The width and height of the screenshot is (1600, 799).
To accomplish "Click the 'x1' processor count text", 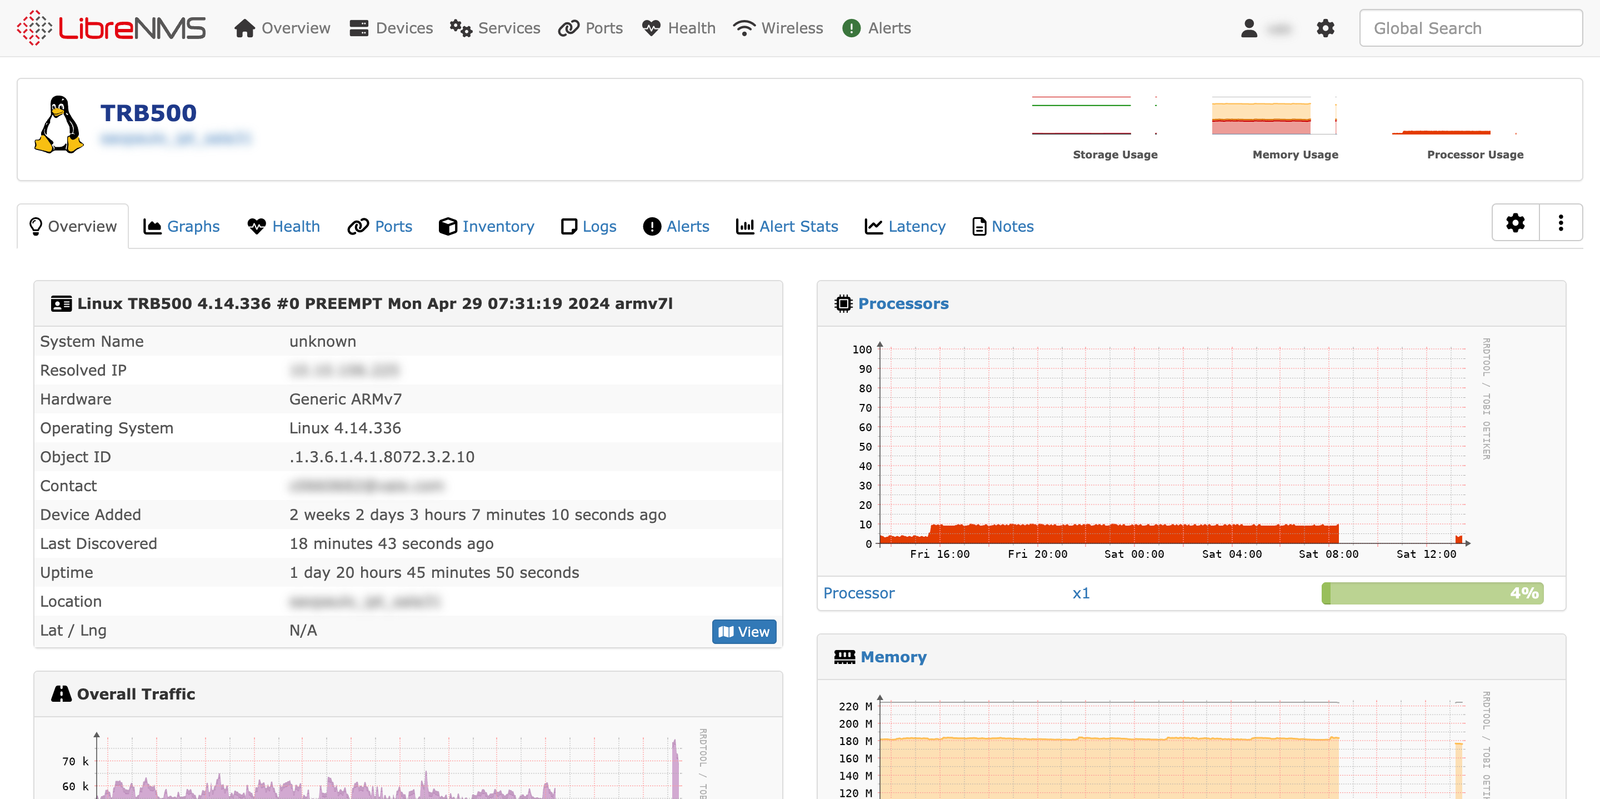I will click(1081, 593).
